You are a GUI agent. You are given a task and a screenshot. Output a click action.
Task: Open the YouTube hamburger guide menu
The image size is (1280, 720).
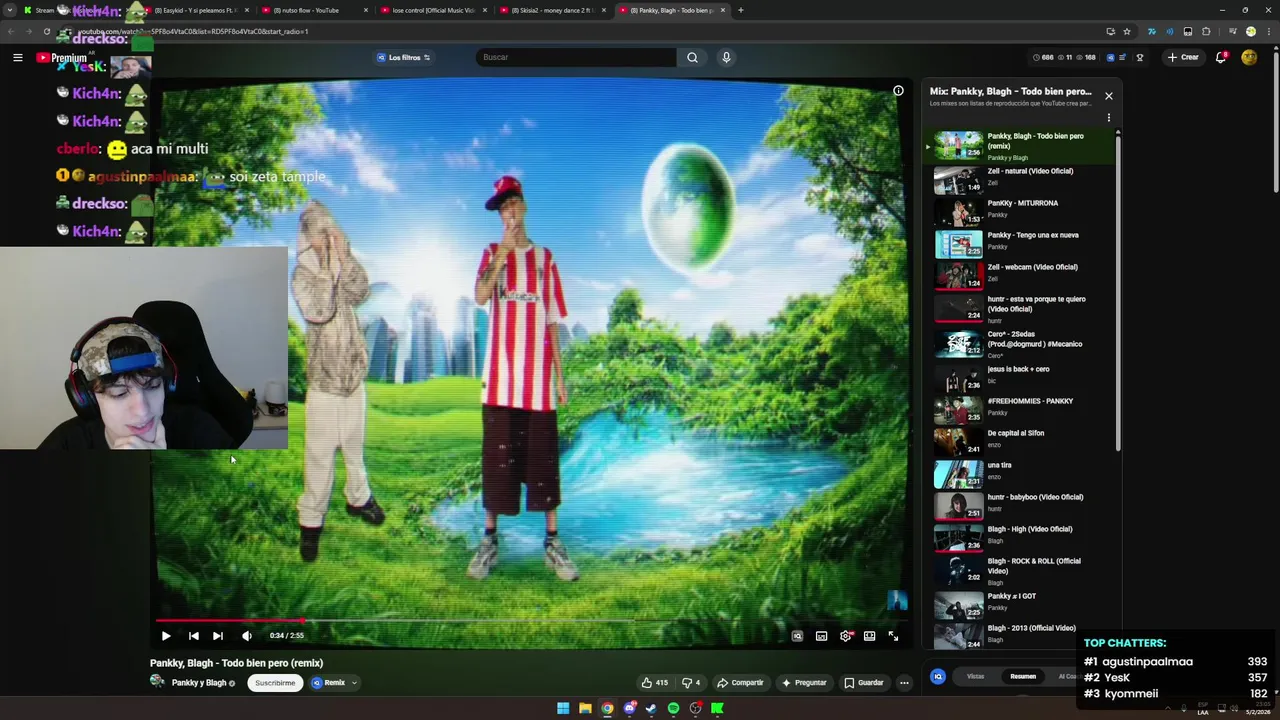point(17,58)
